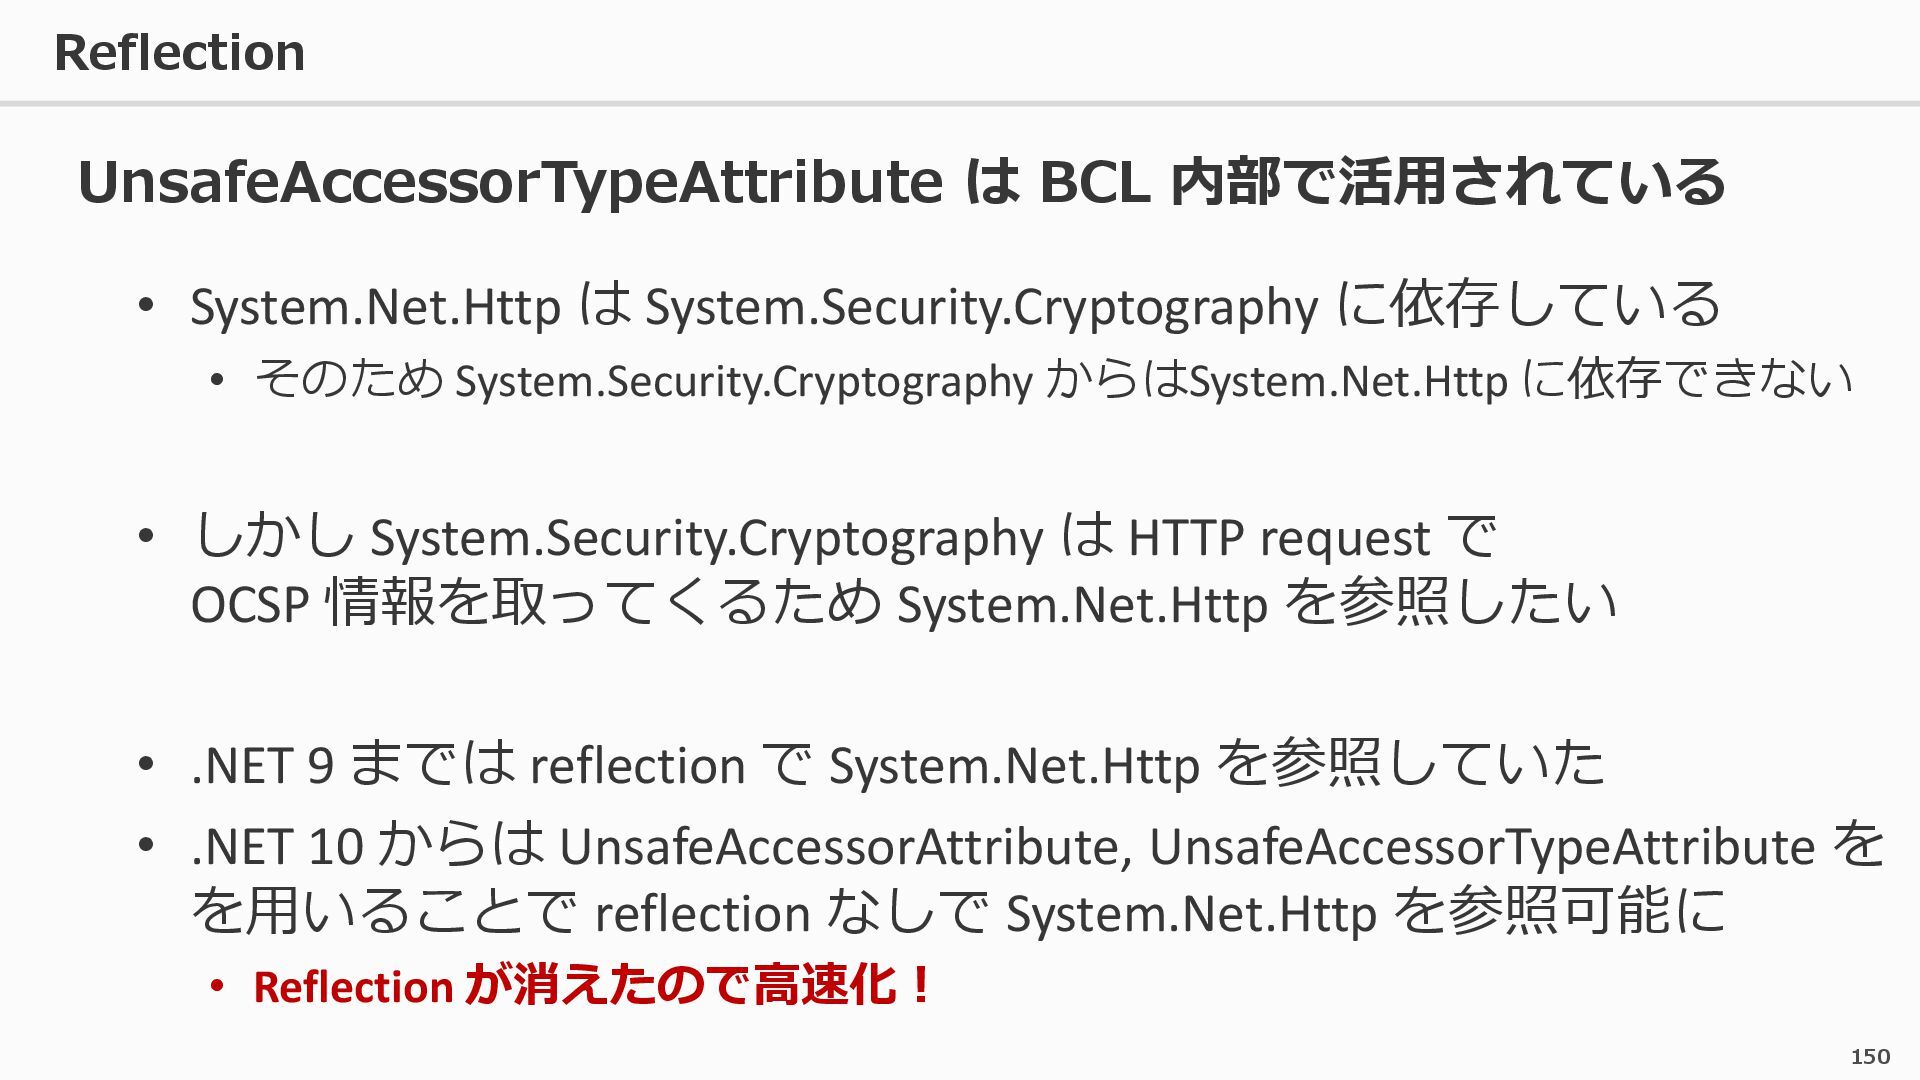1920x1080 pixels.
Task: Click the slide page number 150
Action: pyautogui.click(x=1870, y=1056)
